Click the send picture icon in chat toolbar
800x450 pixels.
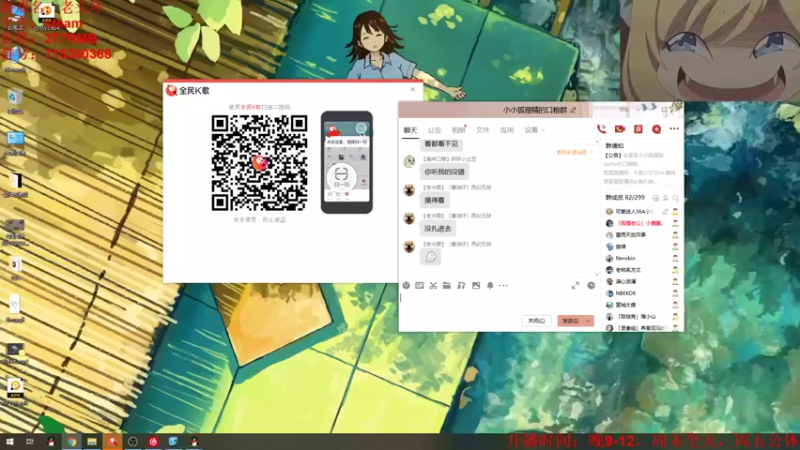click(x=476, y=285)
